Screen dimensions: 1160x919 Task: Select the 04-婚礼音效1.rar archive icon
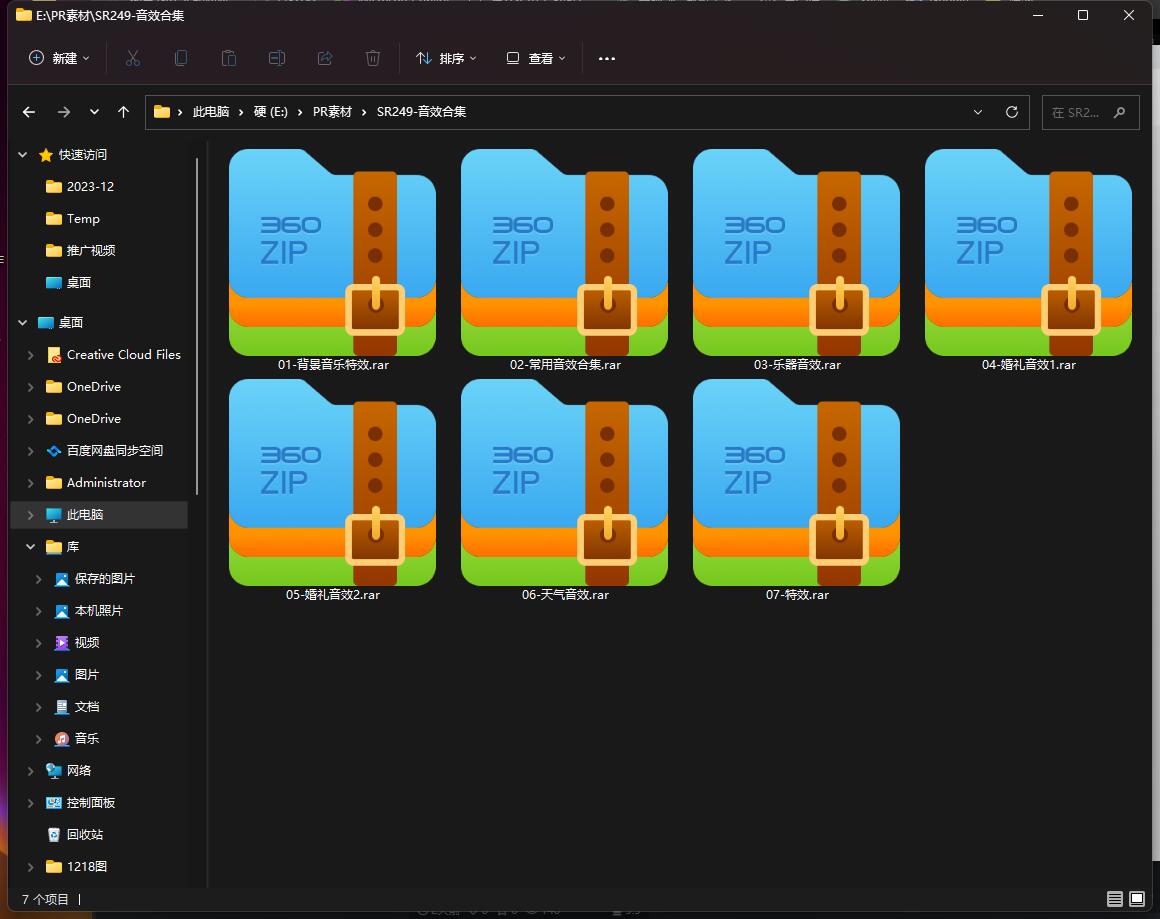(x=1028, y=252)
